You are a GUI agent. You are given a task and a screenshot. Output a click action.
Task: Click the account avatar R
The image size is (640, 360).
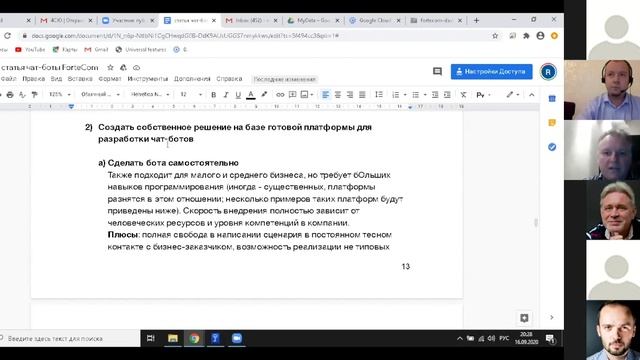(548, 72)
